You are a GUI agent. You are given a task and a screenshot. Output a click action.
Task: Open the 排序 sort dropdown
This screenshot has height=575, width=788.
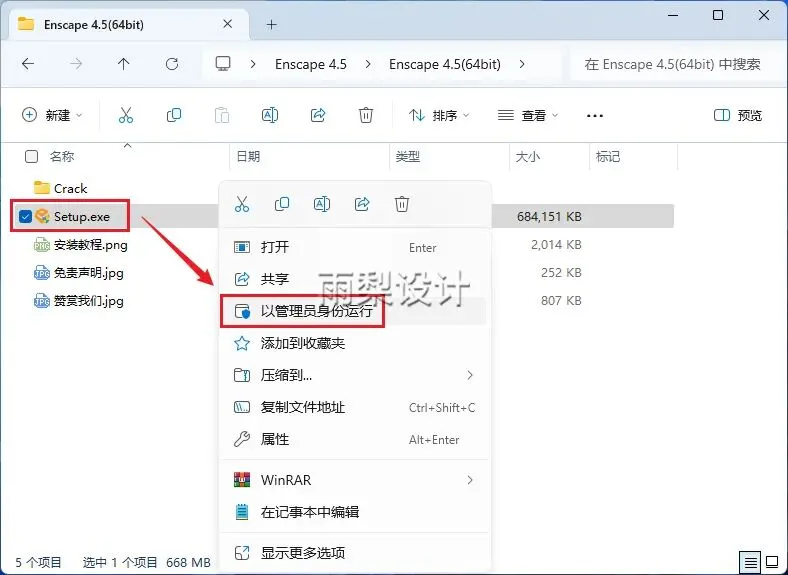(439, 115)
